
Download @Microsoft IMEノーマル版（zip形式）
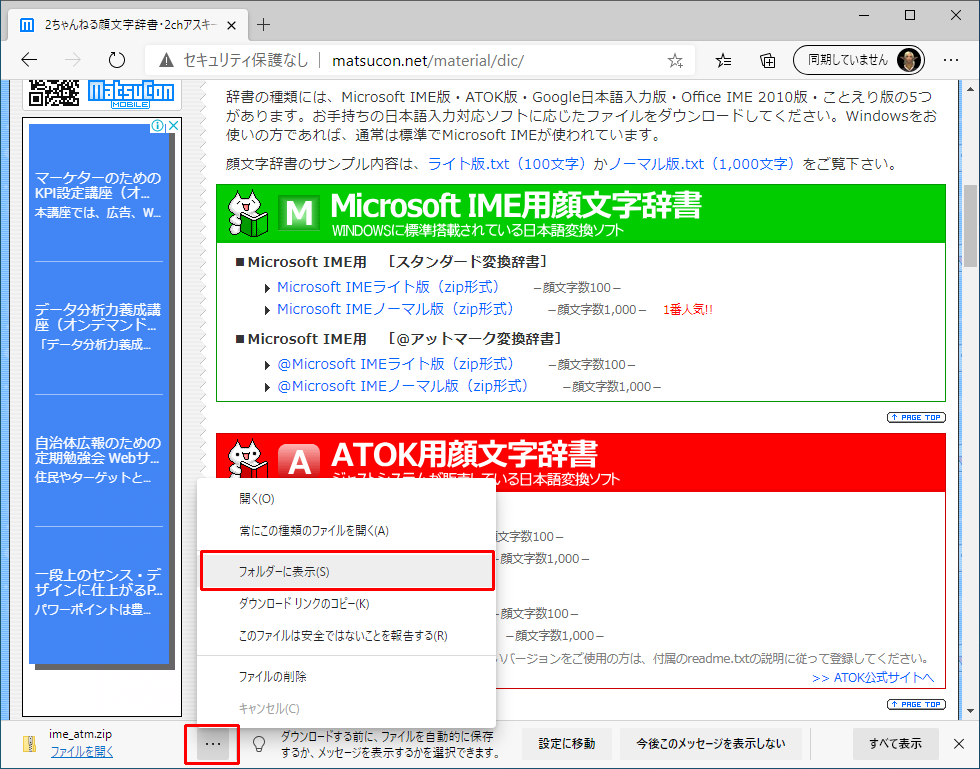(404, 386)
